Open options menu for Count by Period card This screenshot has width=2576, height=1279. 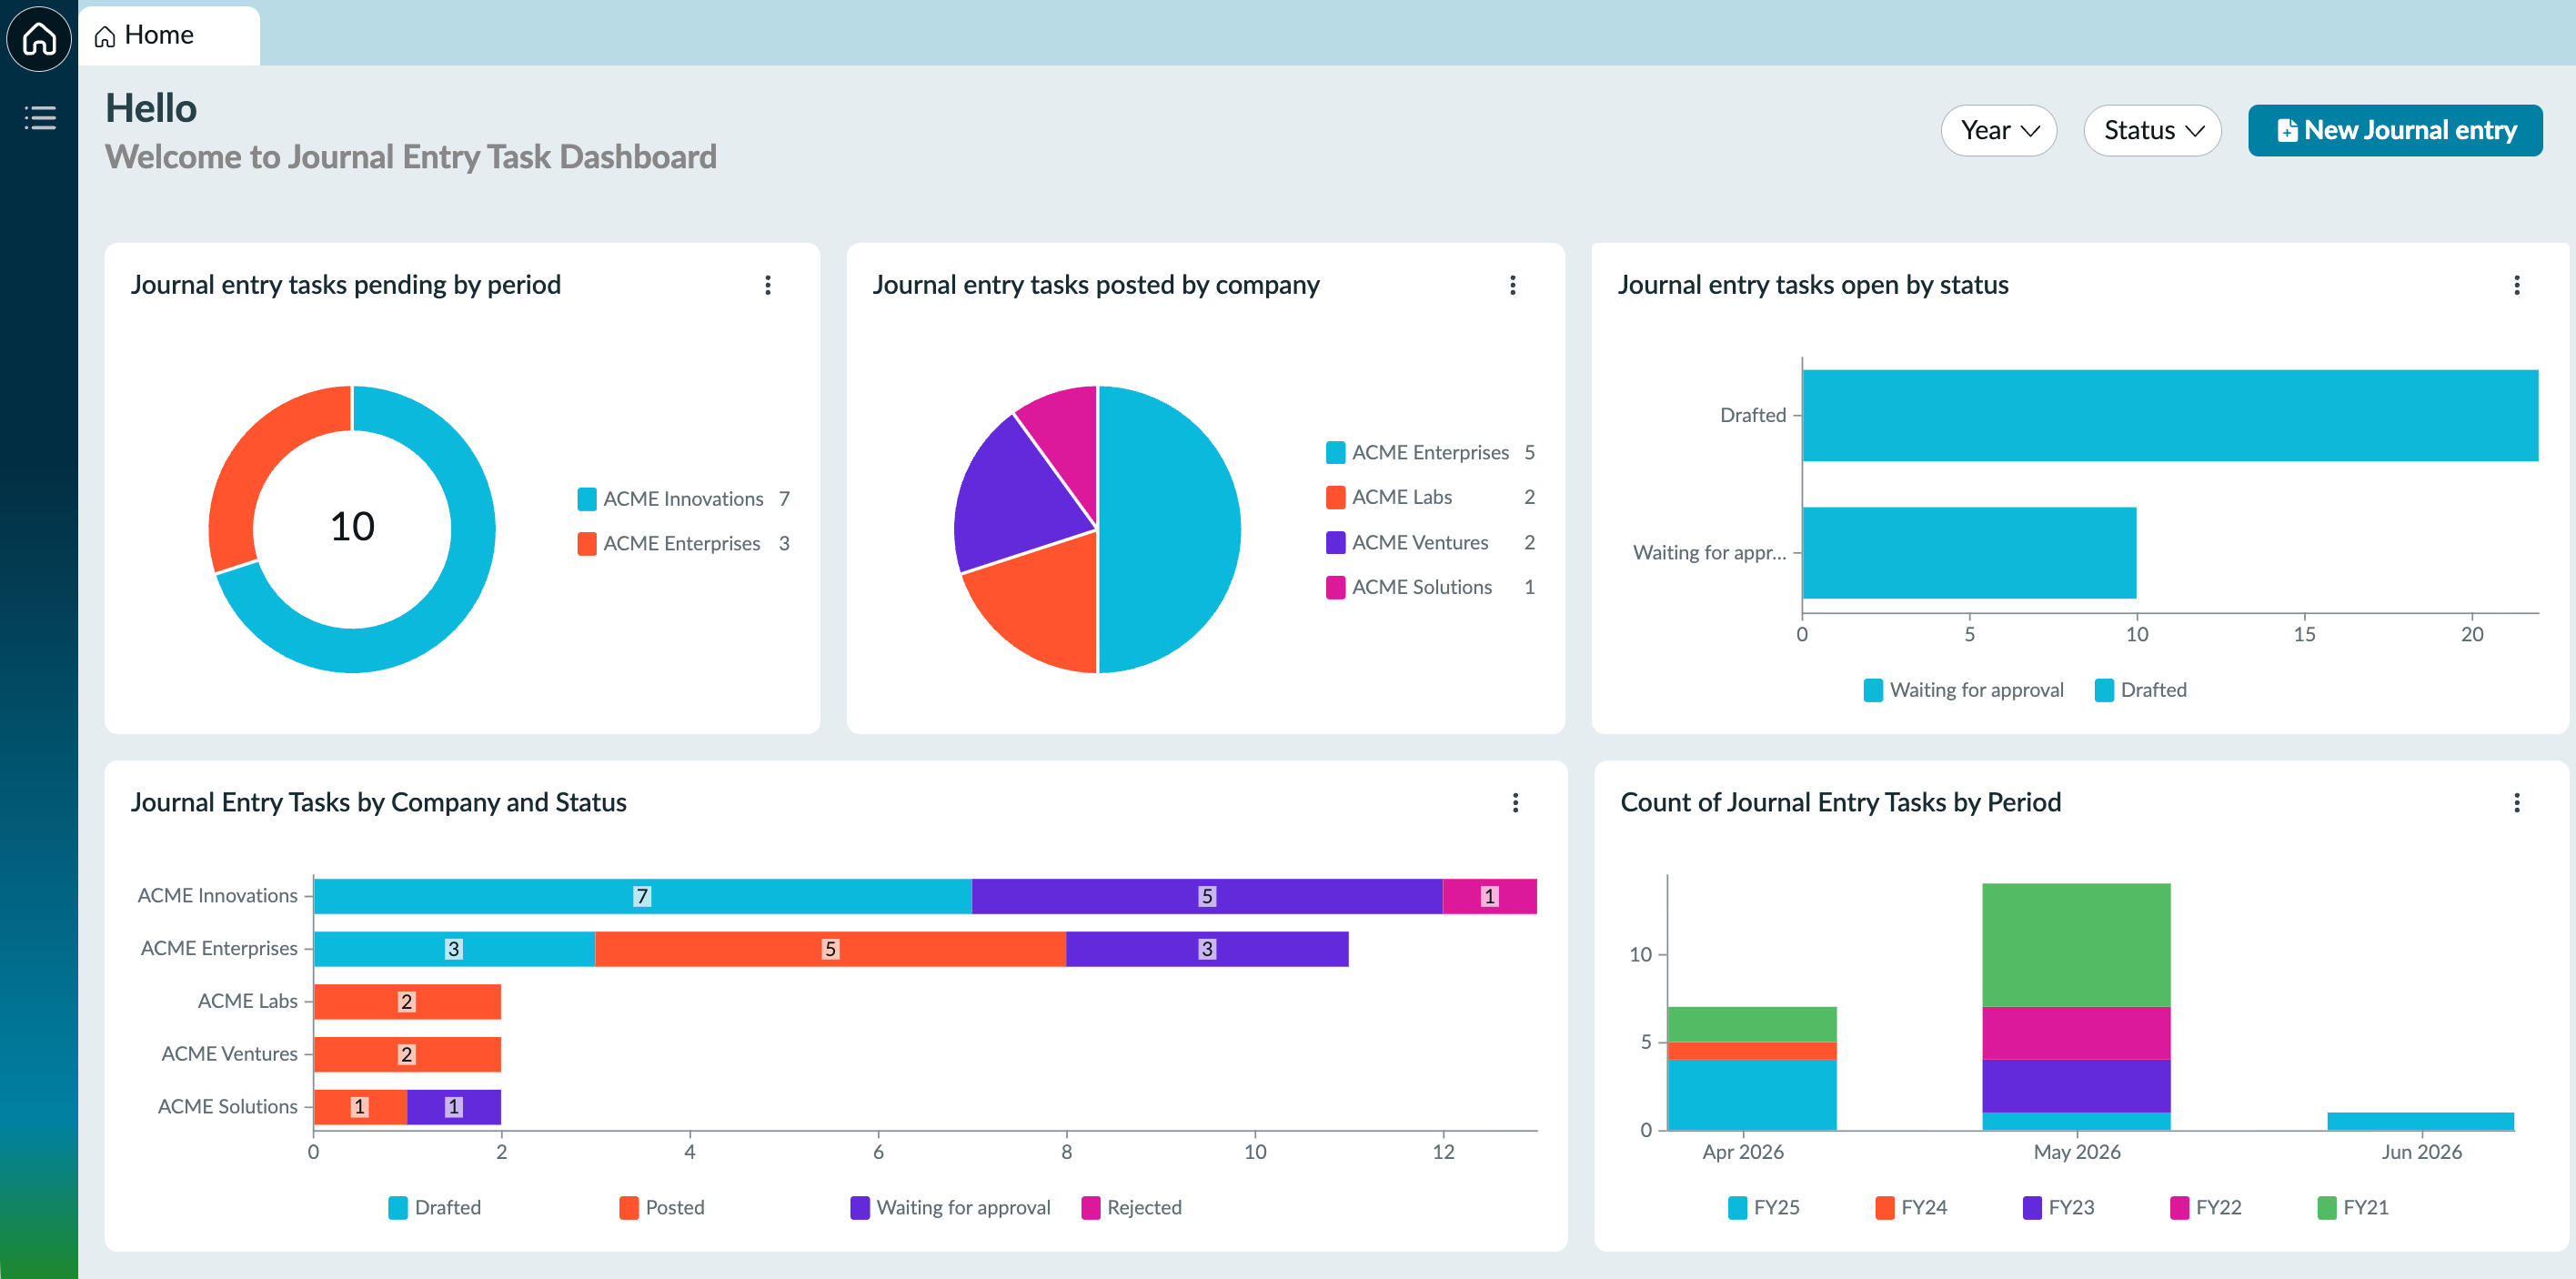pos(2516,802)
